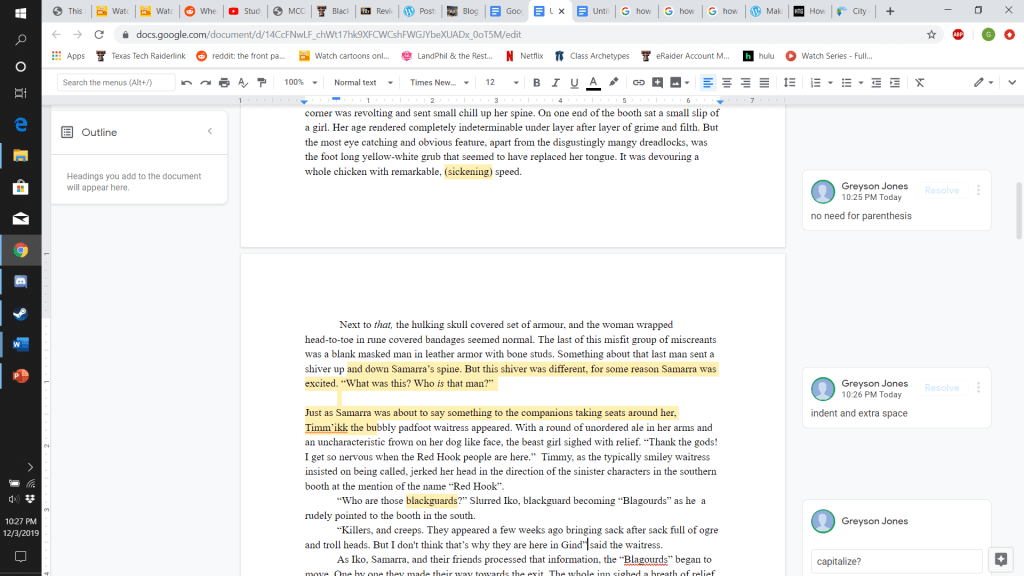Click the highlight color marker icon
The height and width of the screenshot is (576, 1024).
614,82
